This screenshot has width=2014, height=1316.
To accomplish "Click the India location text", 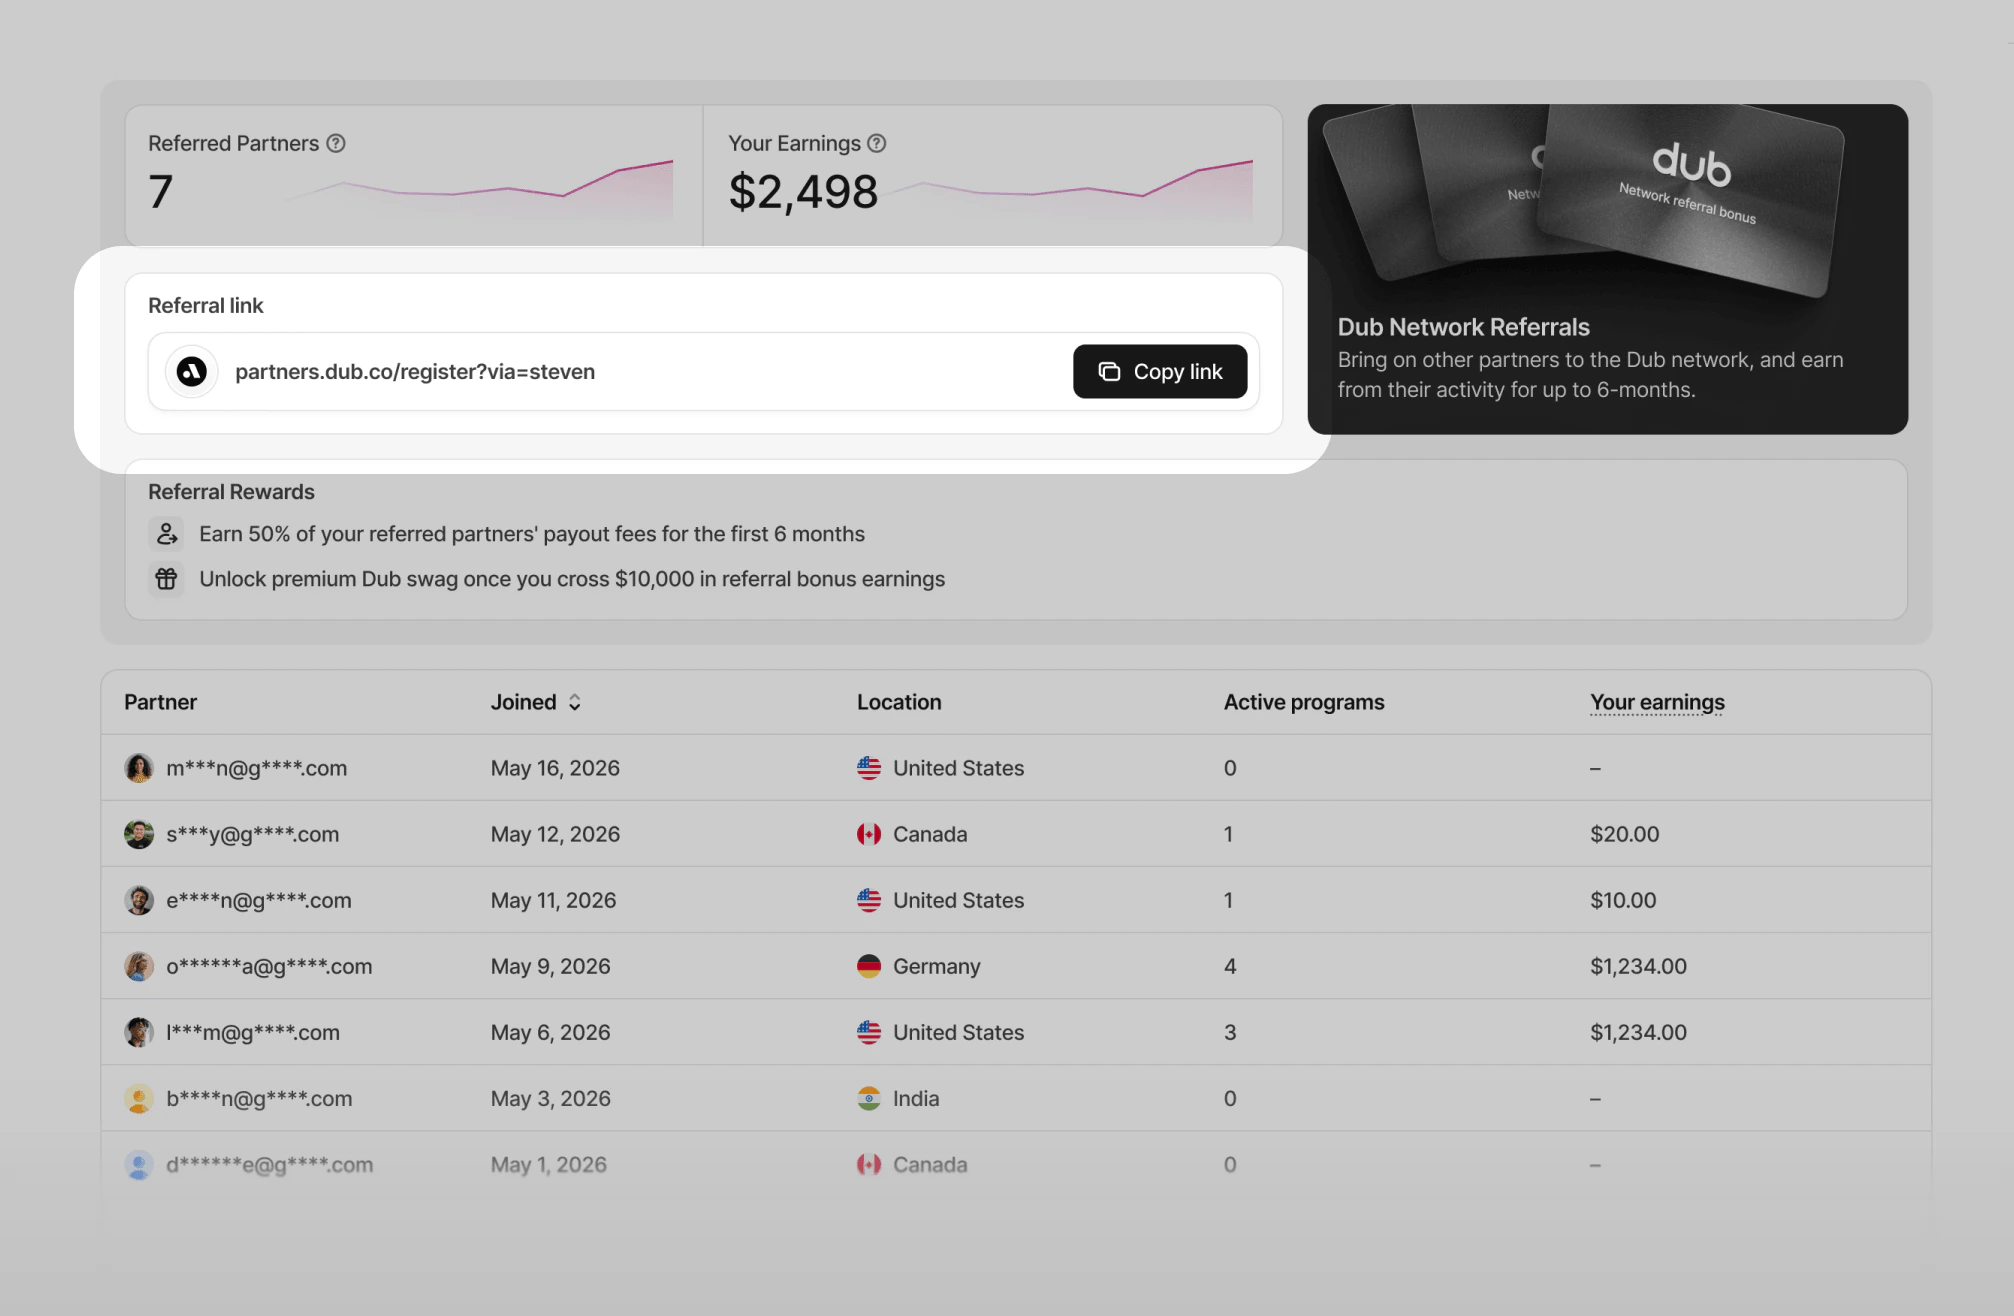I will [916, 1098].
